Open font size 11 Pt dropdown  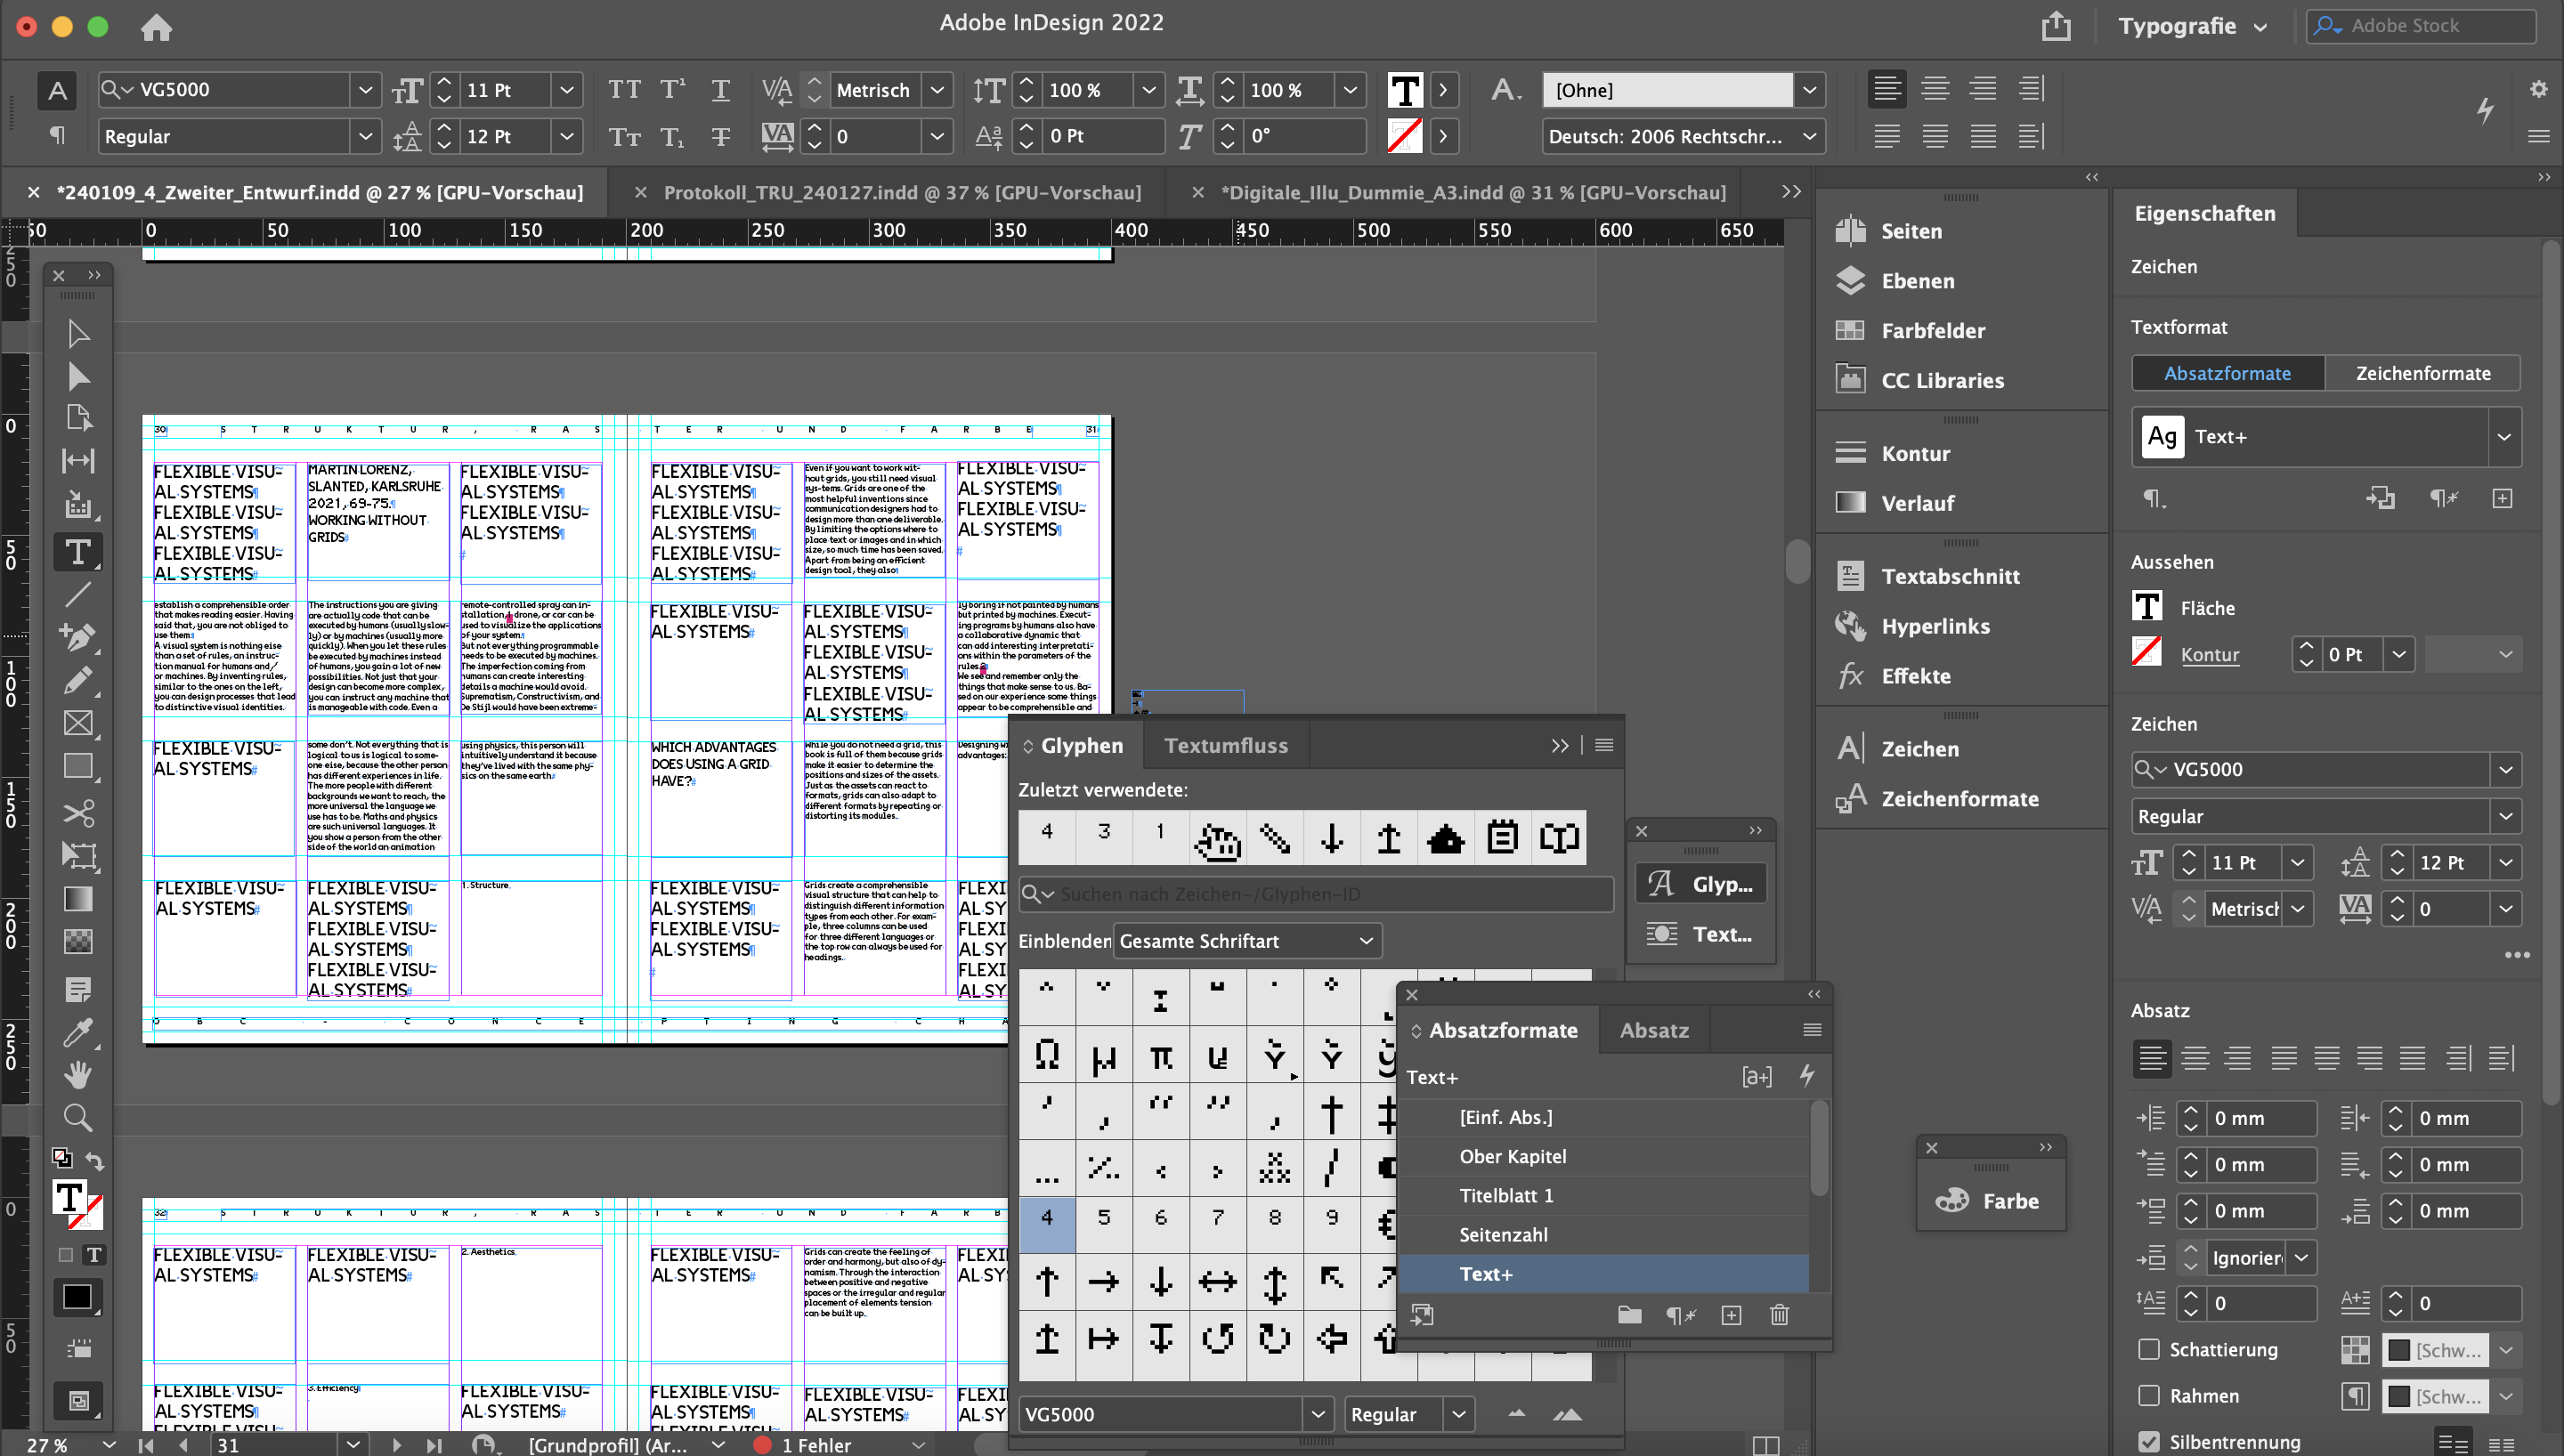[566, 90]
